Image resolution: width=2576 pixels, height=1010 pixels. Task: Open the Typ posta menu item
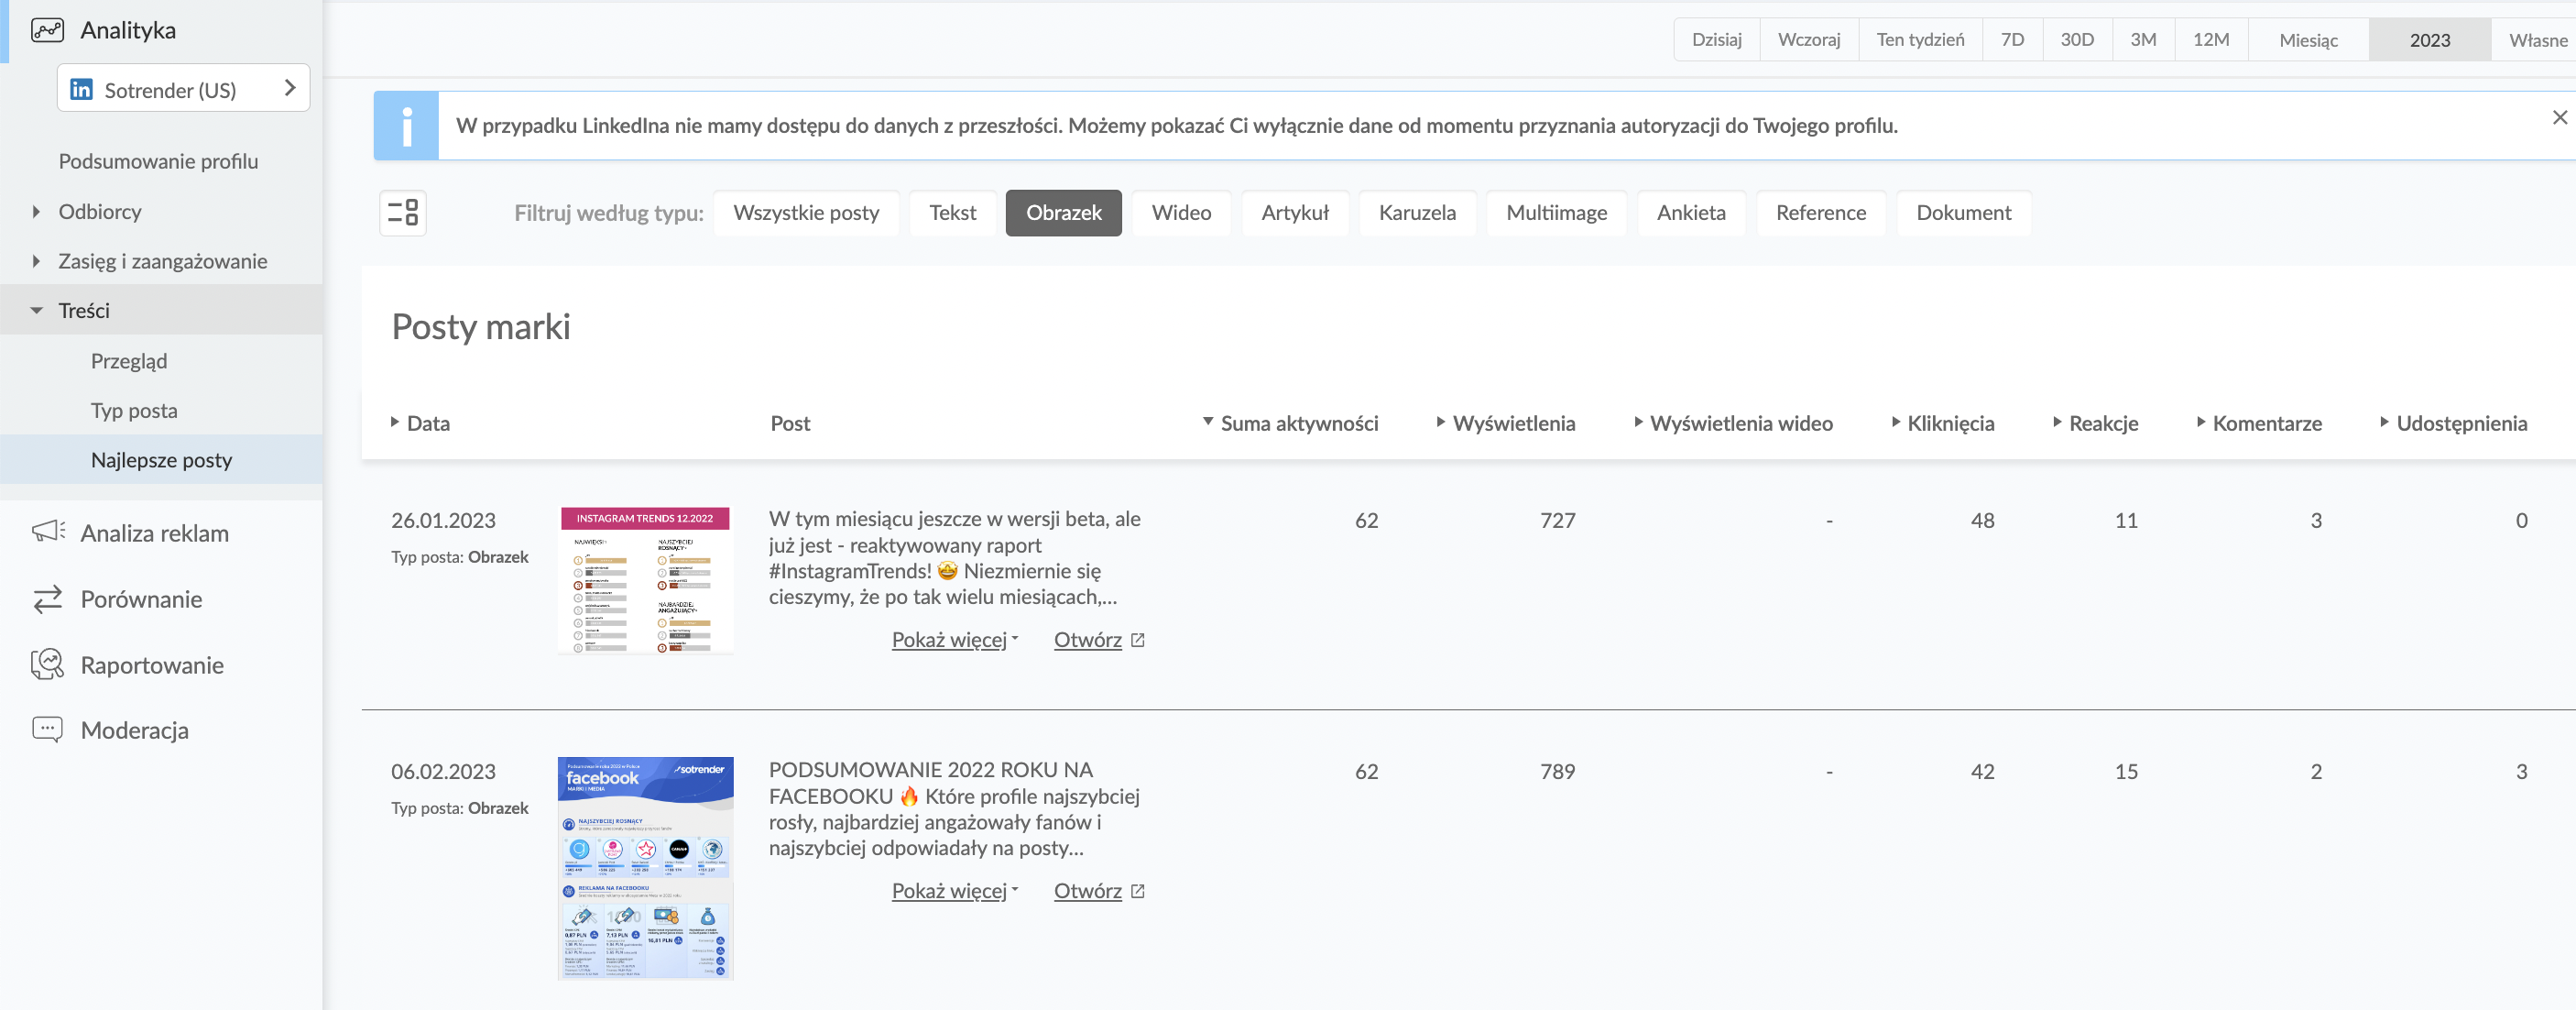click(x=134, y=411)
